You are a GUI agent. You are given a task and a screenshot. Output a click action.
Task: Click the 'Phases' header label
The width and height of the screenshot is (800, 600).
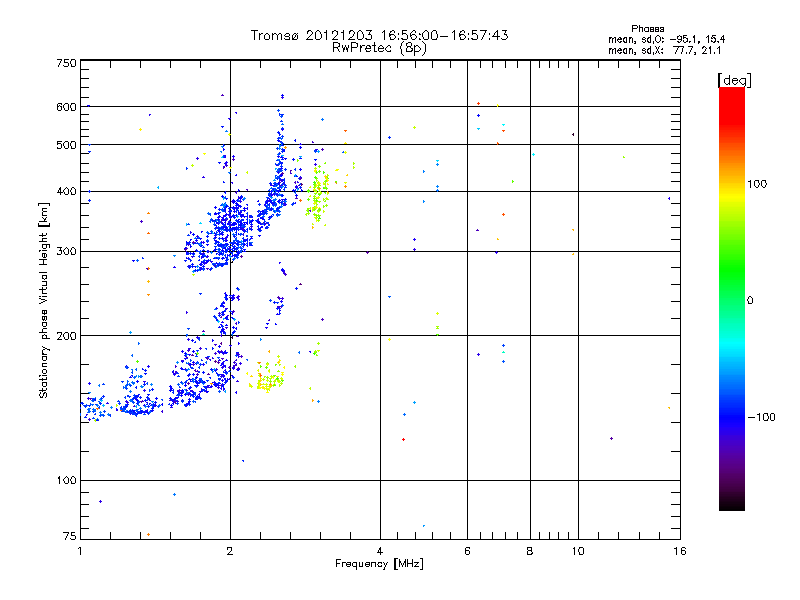pos(647,29)
